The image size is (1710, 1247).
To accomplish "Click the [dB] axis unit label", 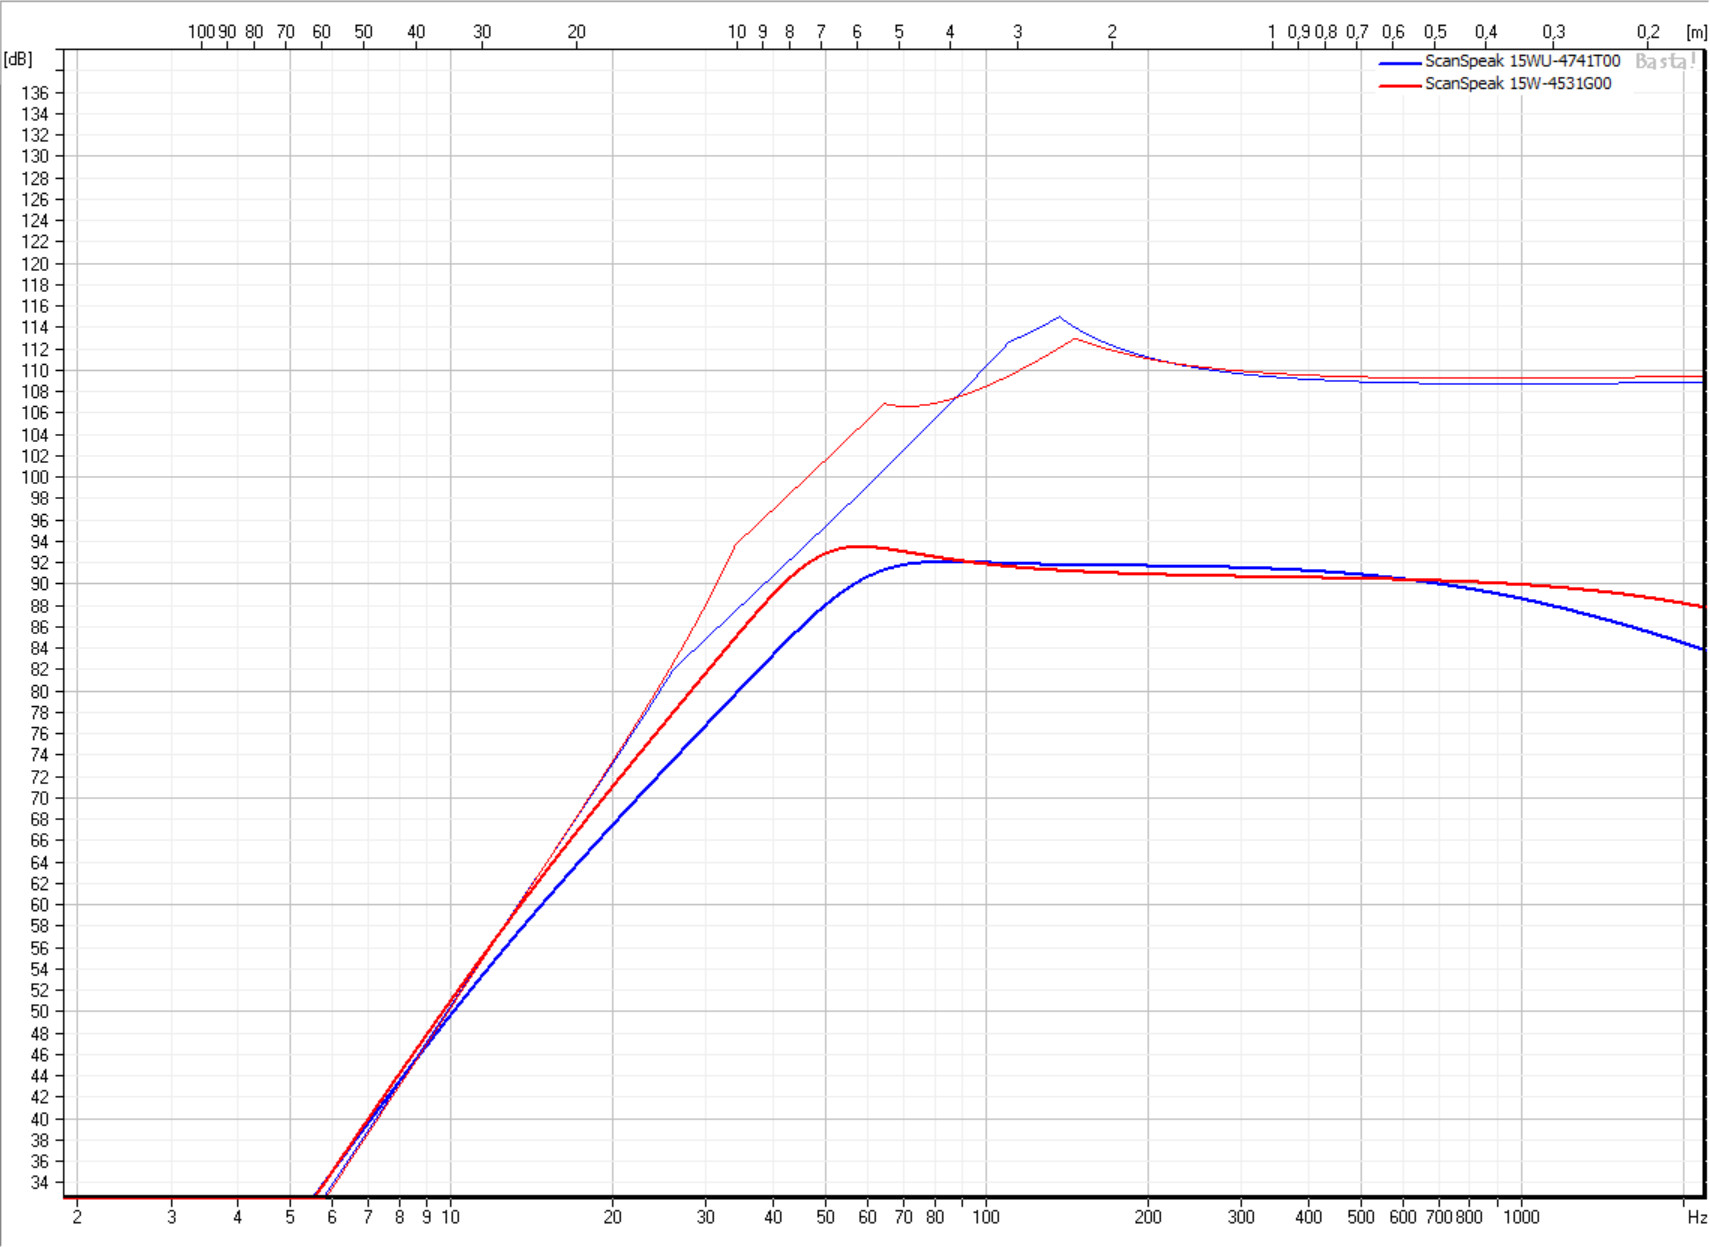I will click(18, 59).
